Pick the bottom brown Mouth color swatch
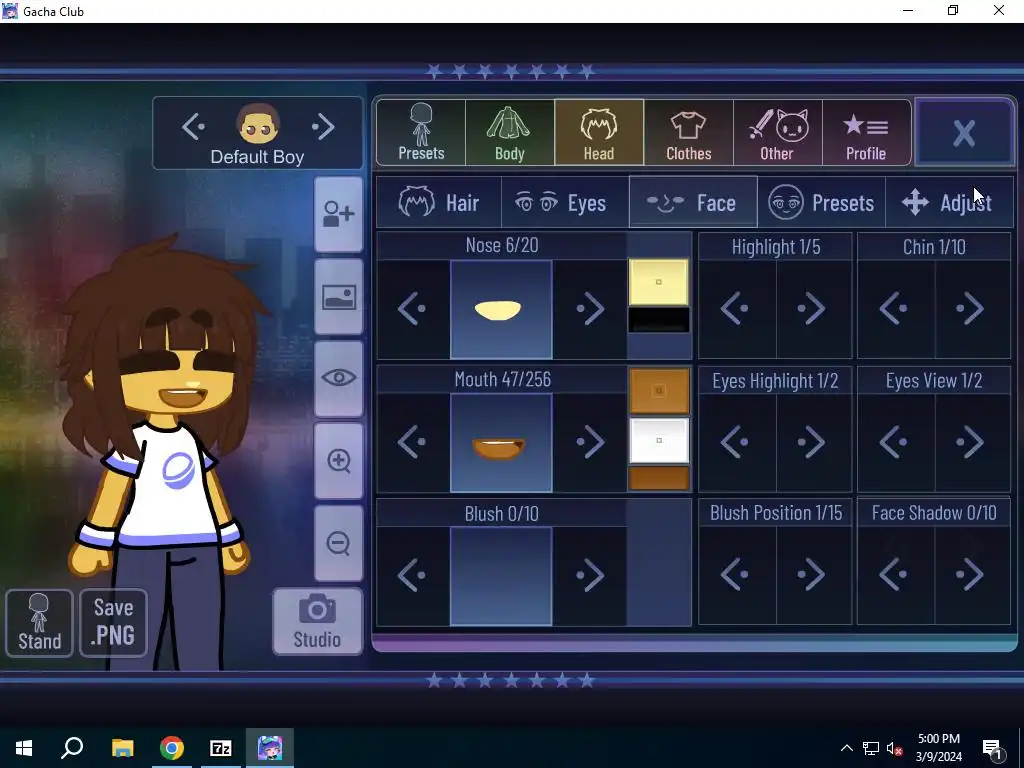1024x768 pixels. pyautogui.click(x=659, y=478)
